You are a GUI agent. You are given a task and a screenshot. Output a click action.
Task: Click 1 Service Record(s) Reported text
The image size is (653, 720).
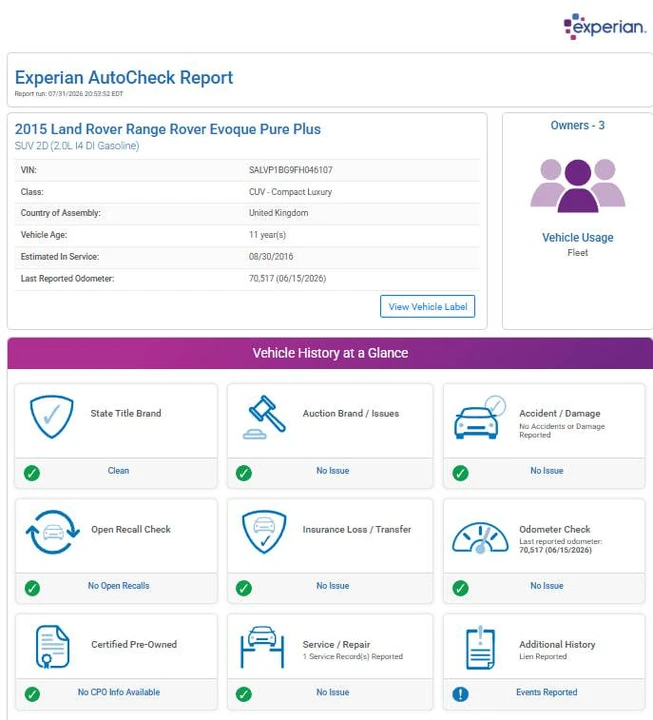353,657
